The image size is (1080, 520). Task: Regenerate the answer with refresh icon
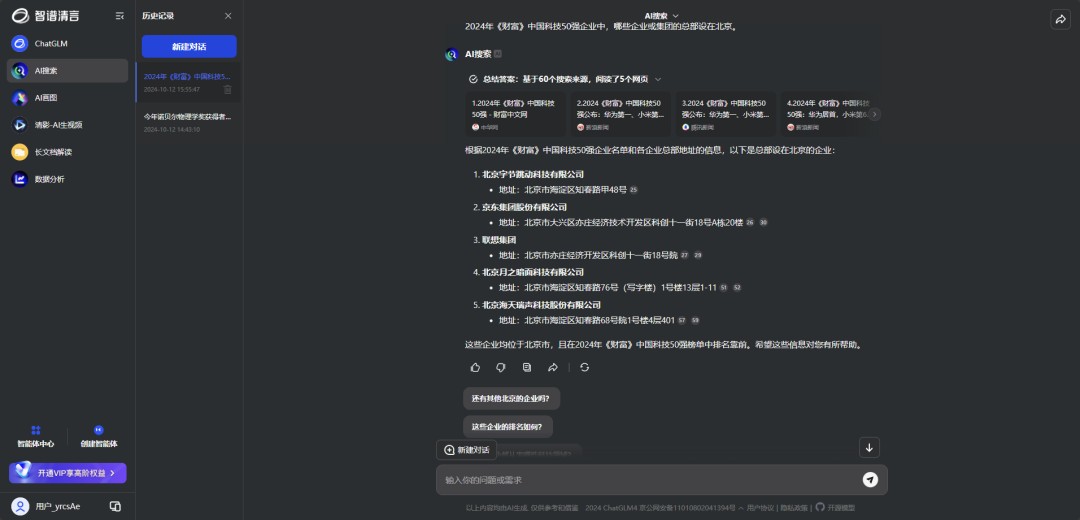(585, 368)
